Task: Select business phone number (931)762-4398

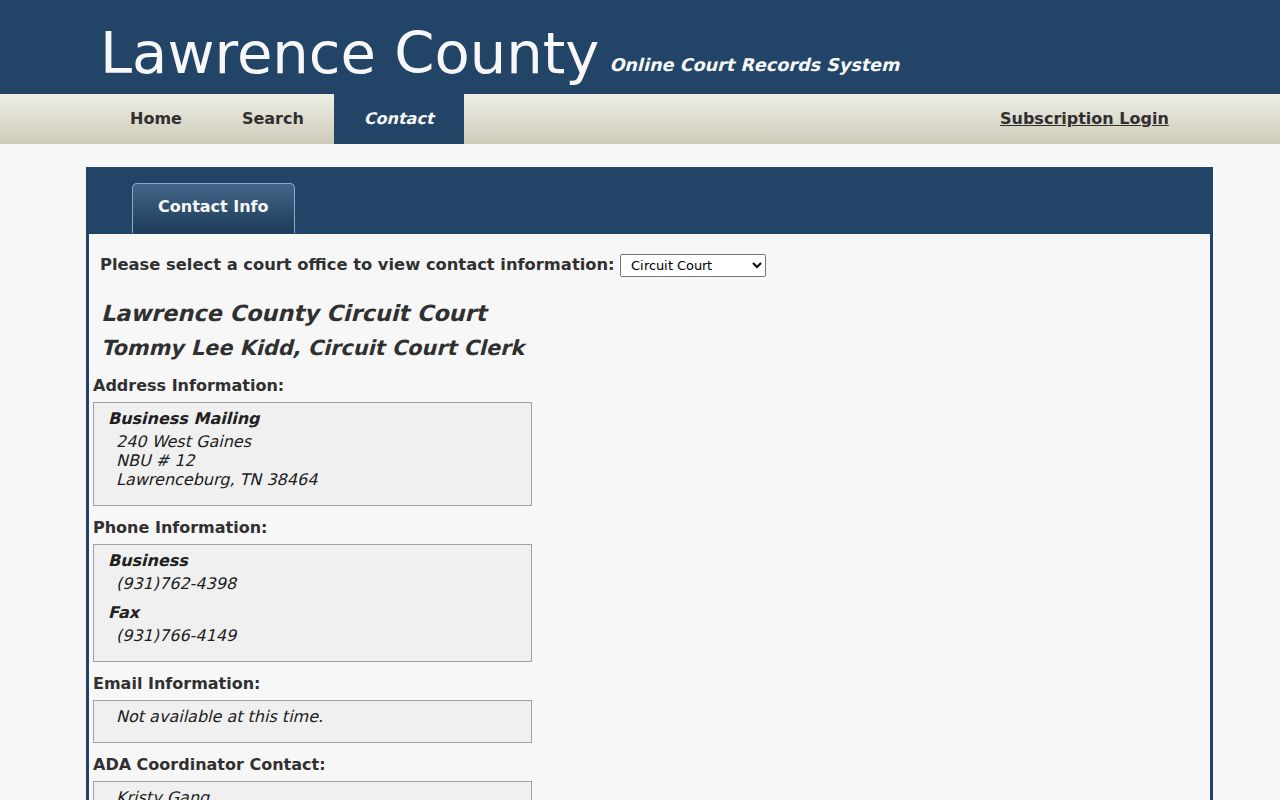Action: coord(177,583)
